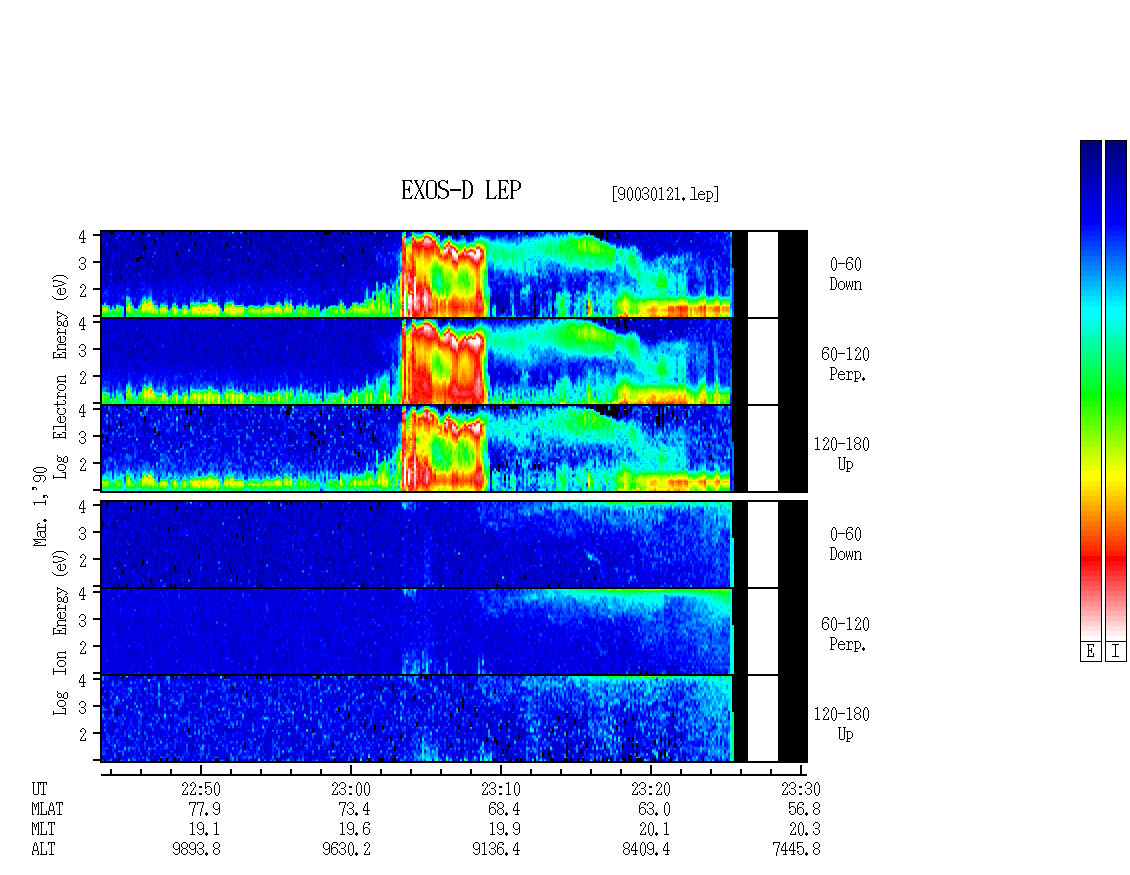The image size is (1130, 875).
Task: Click the UT time value "22:50"
Action: tap(200, 789)
